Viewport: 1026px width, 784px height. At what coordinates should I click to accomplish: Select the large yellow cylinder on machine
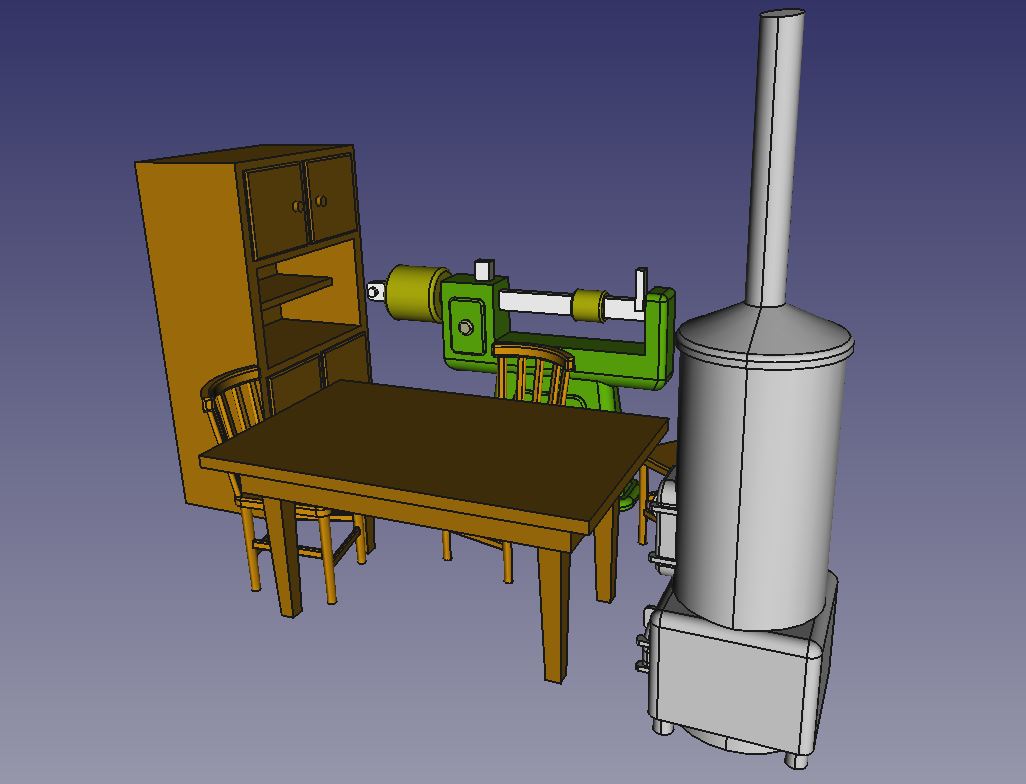413,293
